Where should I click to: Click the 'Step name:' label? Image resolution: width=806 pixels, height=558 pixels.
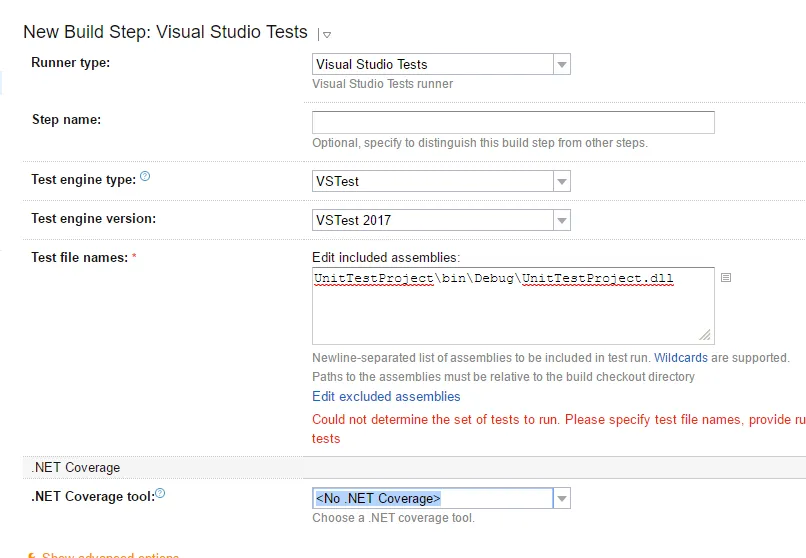(x=66, y=120)
